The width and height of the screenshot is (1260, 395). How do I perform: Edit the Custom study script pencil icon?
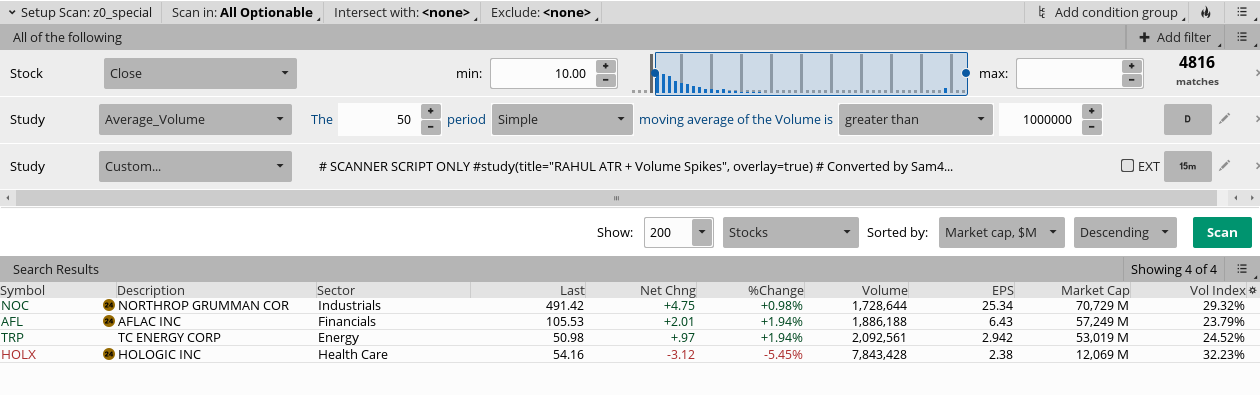(x=1225, y=165)
